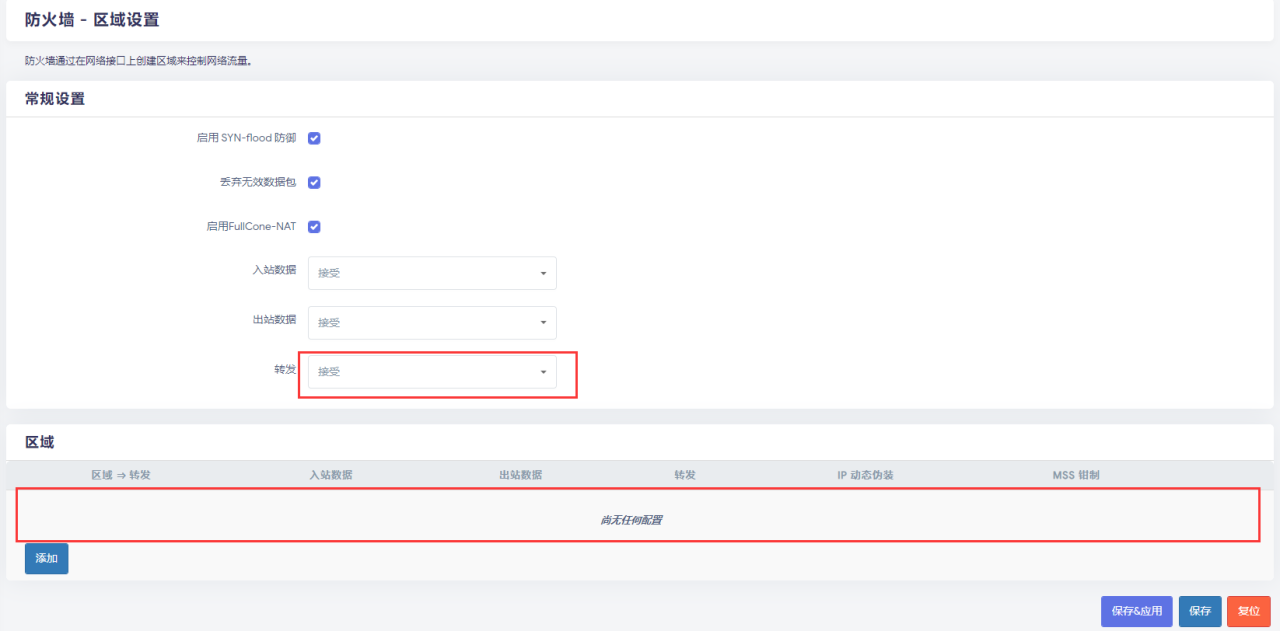Click the 出站数据 table column header
Viewport: 1280px width, 631px height.
pos(520,475)
